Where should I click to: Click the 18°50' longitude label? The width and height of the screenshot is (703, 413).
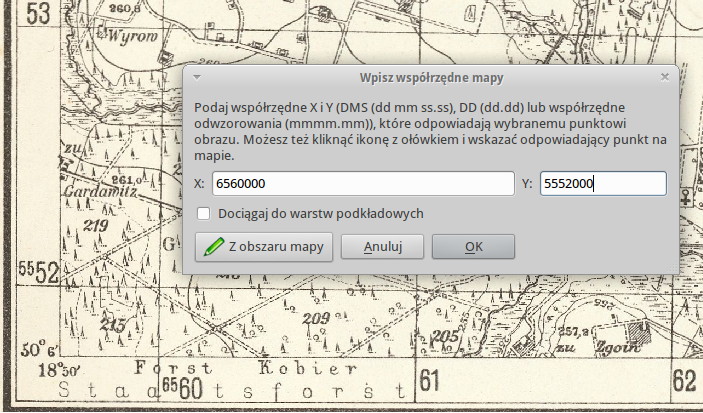click(59, 370)
